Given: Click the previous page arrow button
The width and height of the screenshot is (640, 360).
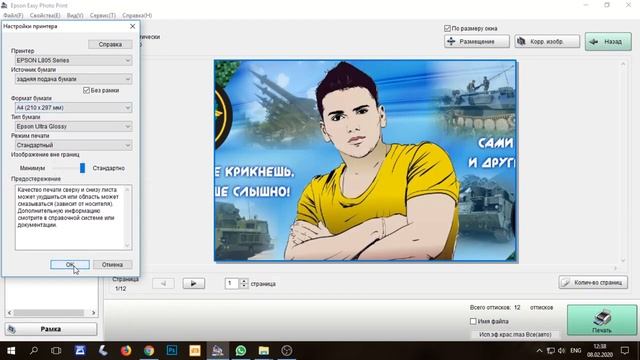Looking at the screenshot, I should [163, 283].
